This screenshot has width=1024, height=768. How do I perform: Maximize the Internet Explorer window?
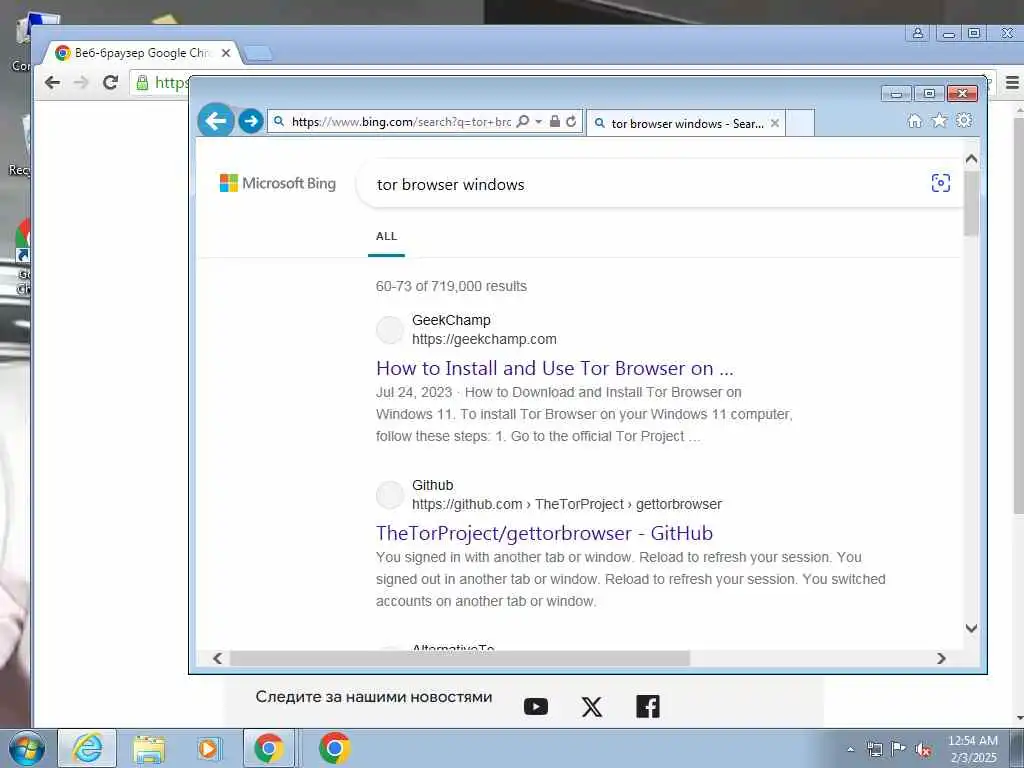coord(929,94)
